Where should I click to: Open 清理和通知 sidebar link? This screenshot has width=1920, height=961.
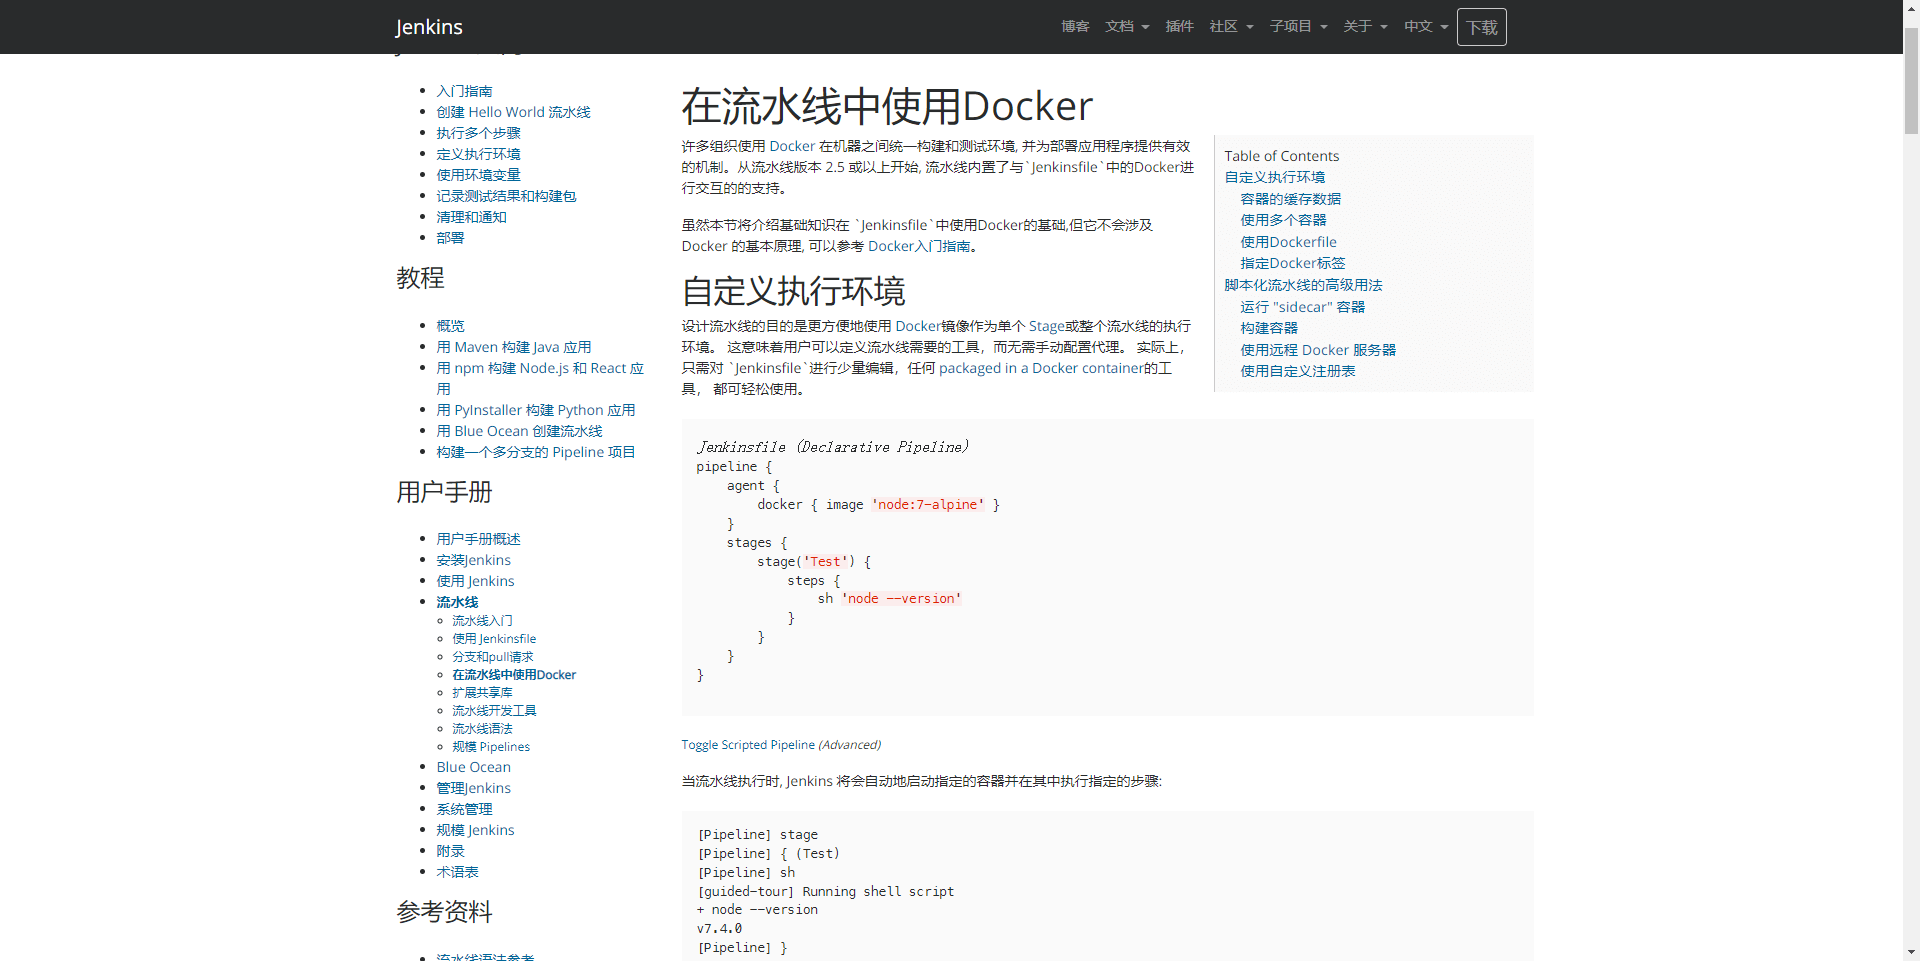[x=471, y=217]
